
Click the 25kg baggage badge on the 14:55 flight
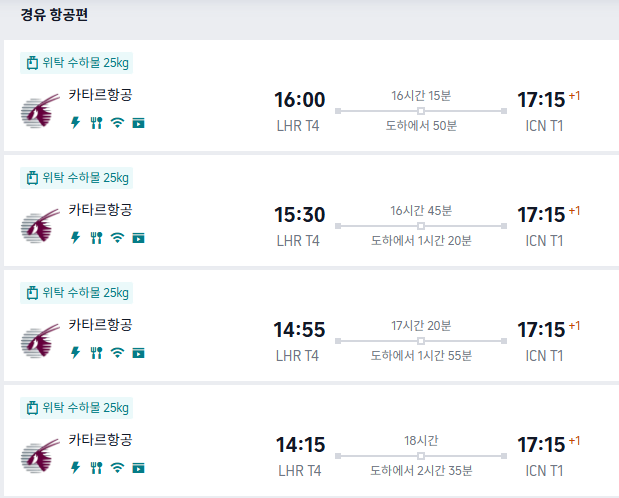77,293
